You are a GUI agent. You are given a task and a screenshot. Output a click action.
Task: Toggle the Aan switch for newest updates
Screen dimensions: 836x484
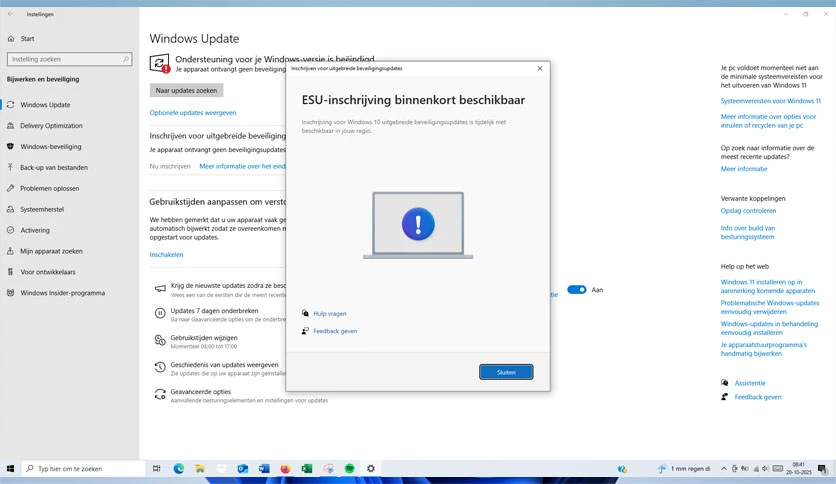(576, 289)
